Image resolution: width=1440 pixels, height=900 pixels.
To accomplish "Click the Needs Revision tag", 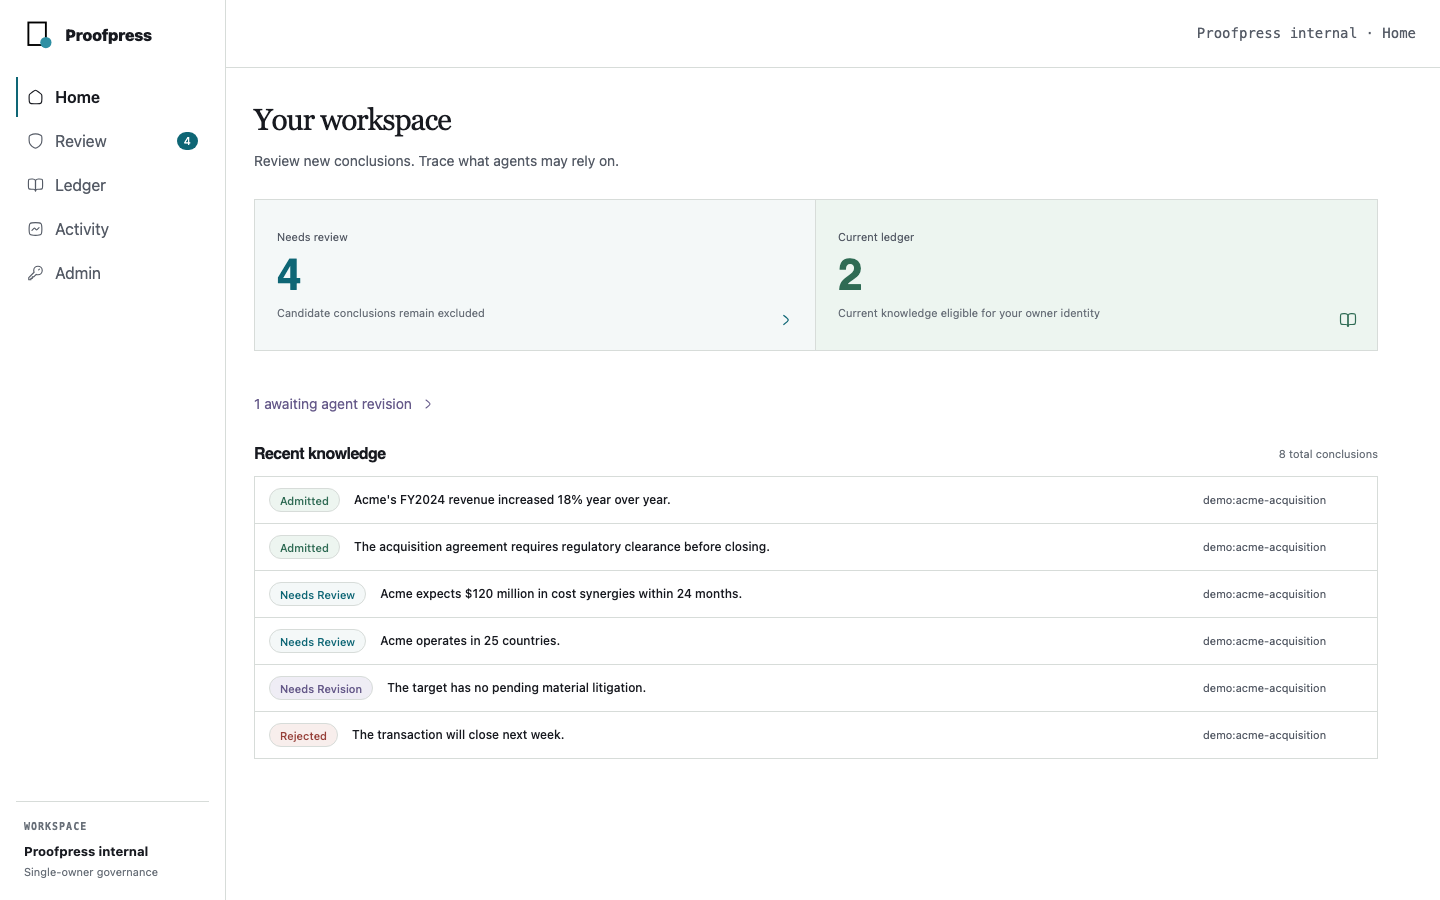I will coord(321,689).
